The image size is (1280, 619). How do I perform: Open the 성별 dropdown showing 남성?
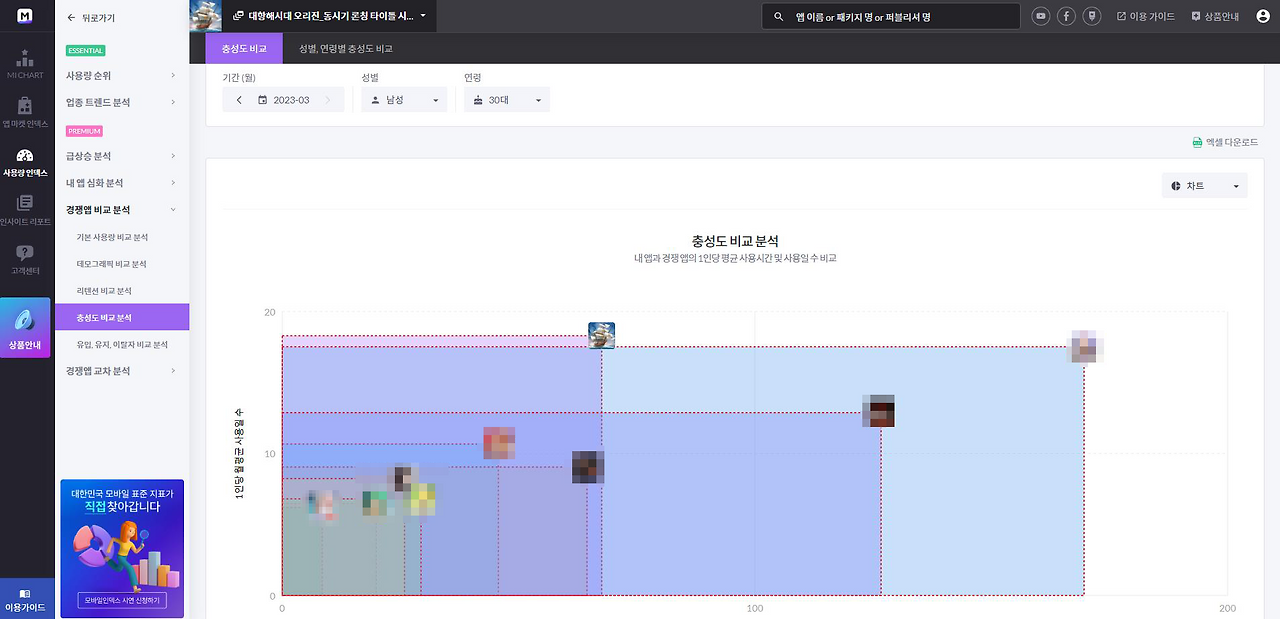(404, 100)
